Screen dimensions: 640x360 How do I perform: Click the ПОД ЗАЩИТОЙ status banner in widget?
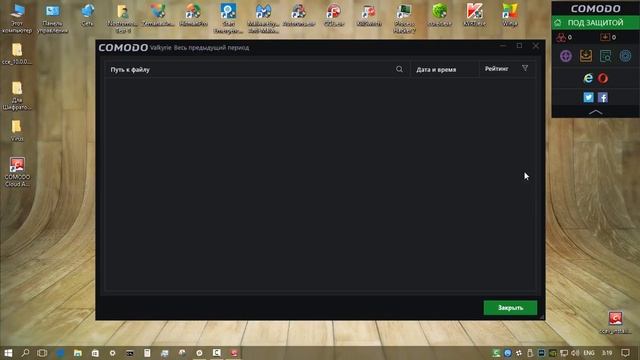[596, 23]
